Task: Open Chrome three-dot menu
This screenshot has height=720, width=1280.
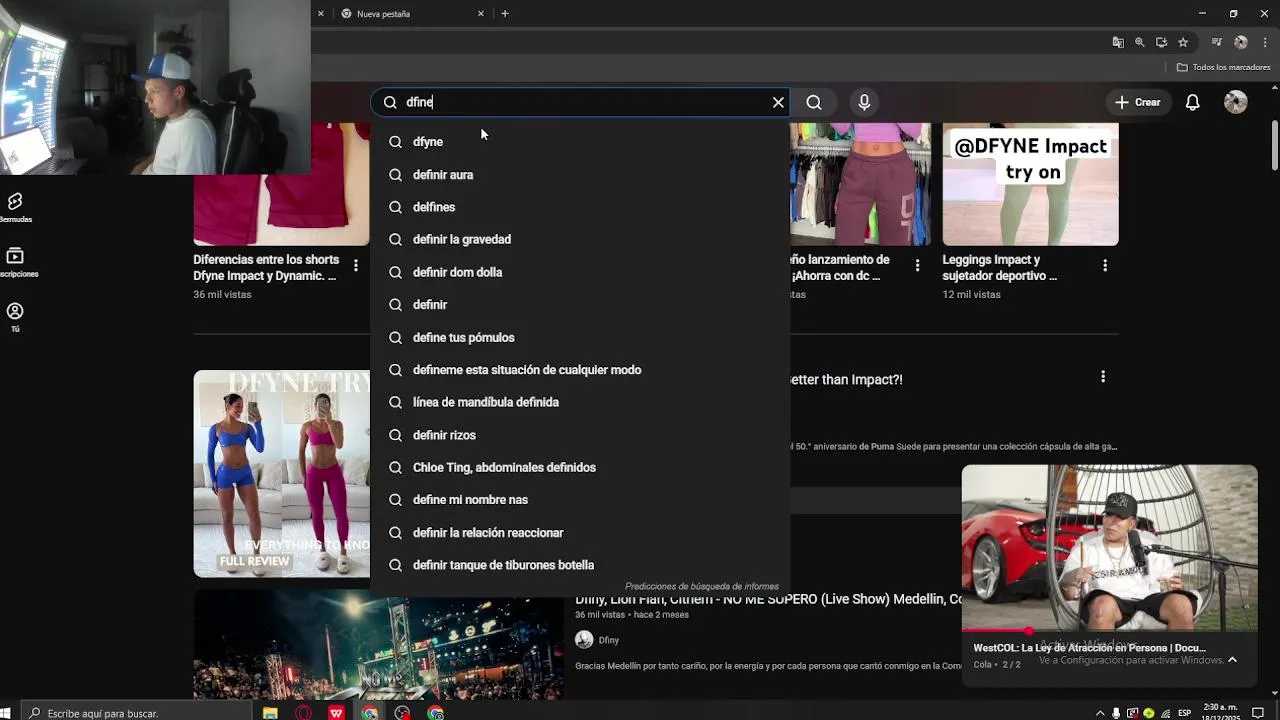Action: point(1264,42)
